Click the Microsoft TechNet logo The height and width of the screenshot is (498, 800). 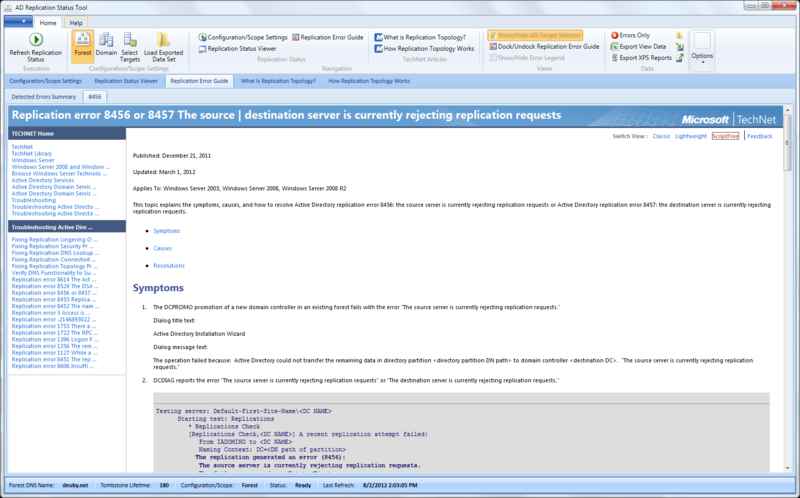click(729, 119)
